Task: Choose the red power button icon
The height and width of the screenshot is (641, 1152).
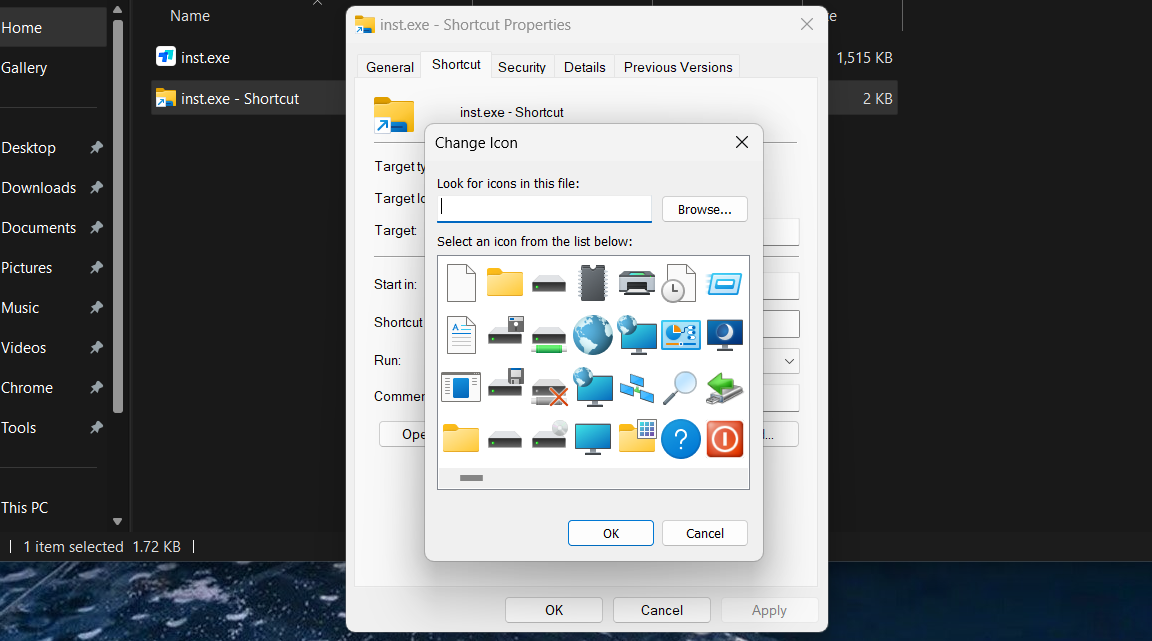Action: click(x=725, y=439)
